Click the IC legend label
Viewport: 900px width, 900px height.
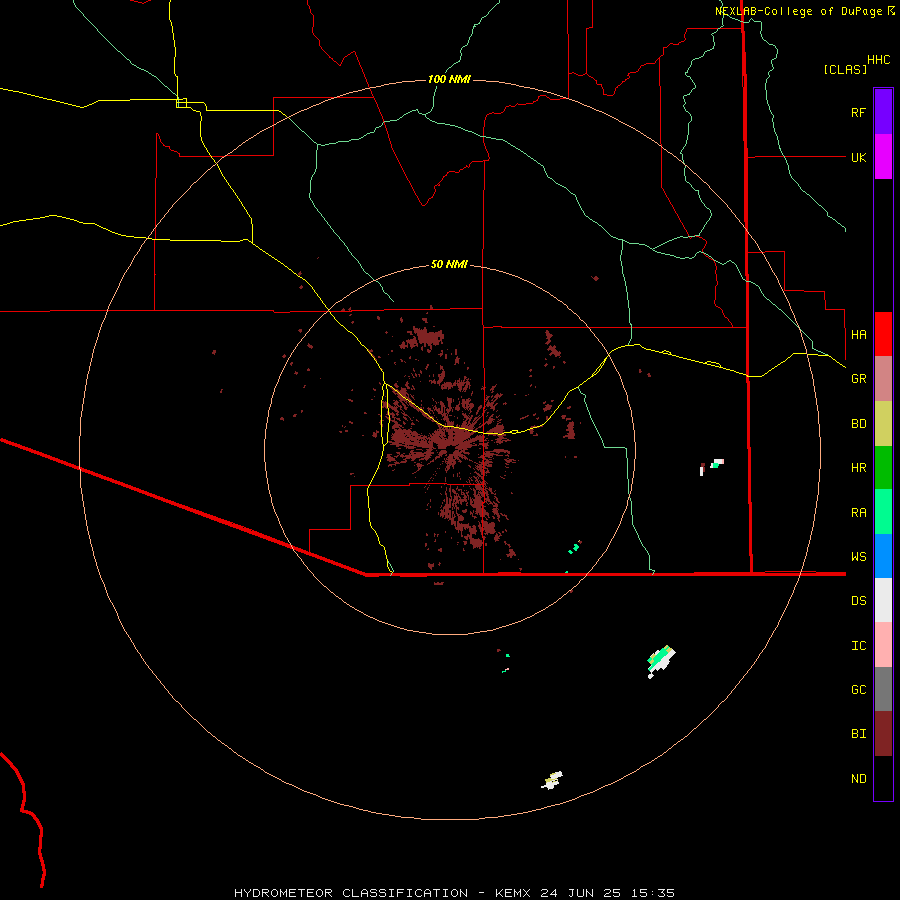tap(858, 646)
